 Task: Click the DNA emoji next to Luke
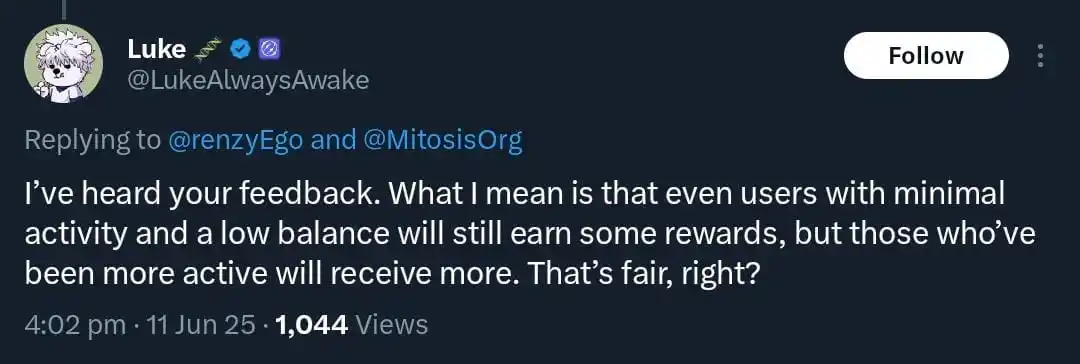208,48
